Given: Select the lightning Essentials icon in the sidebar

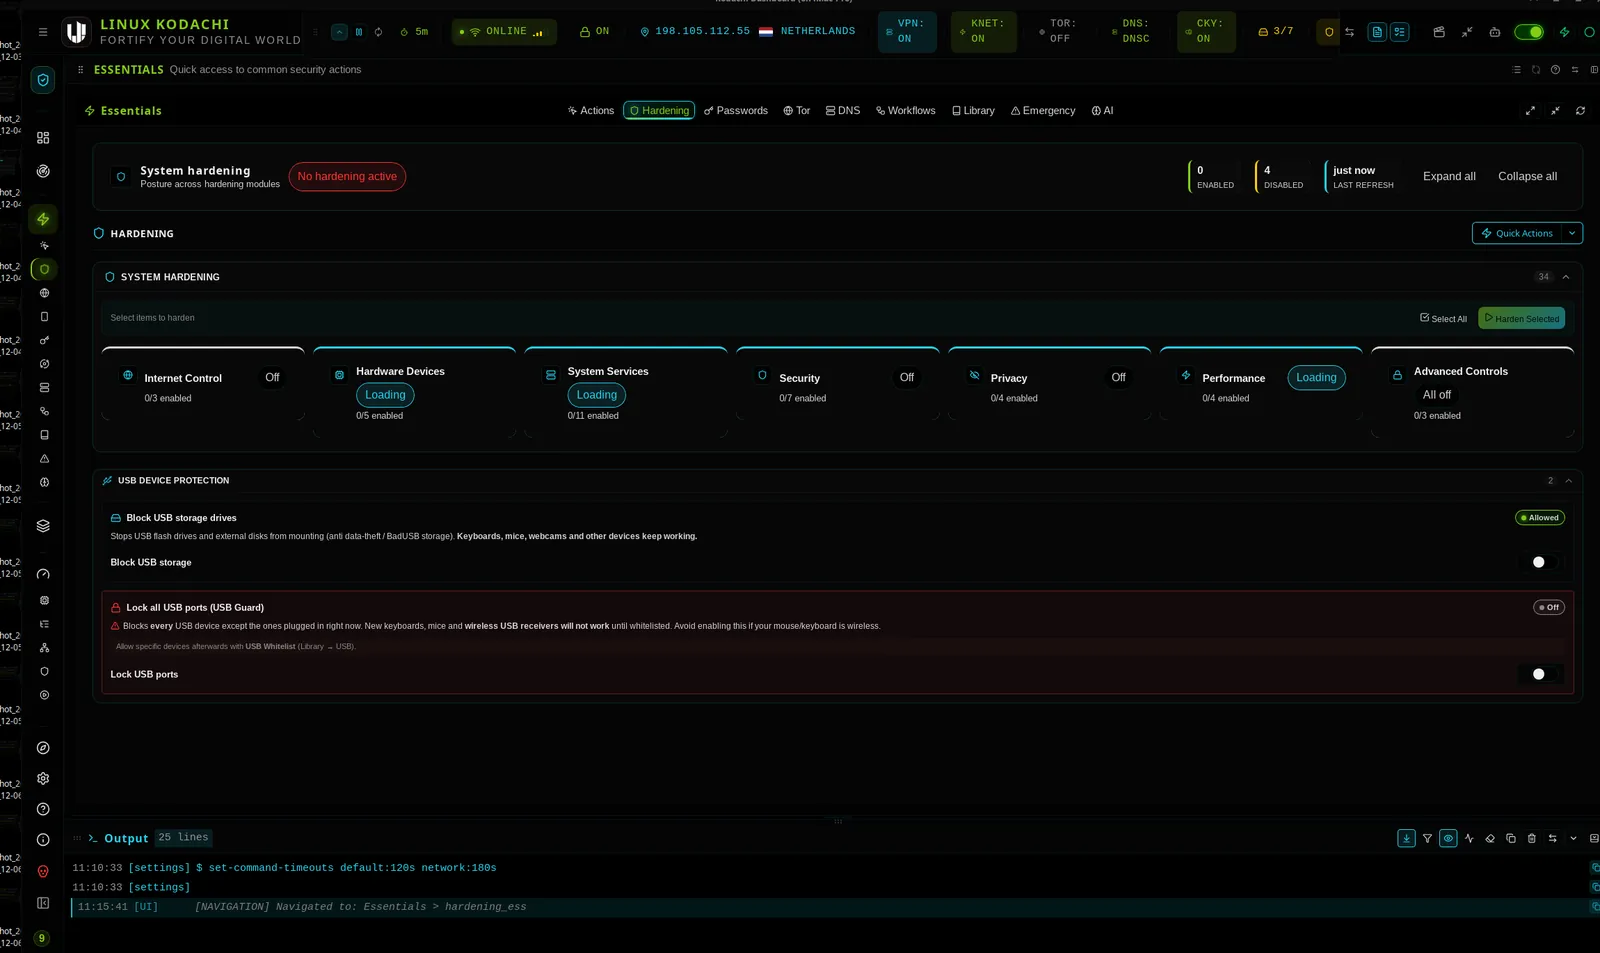Looking at the screenshot, I should point(43,219).
